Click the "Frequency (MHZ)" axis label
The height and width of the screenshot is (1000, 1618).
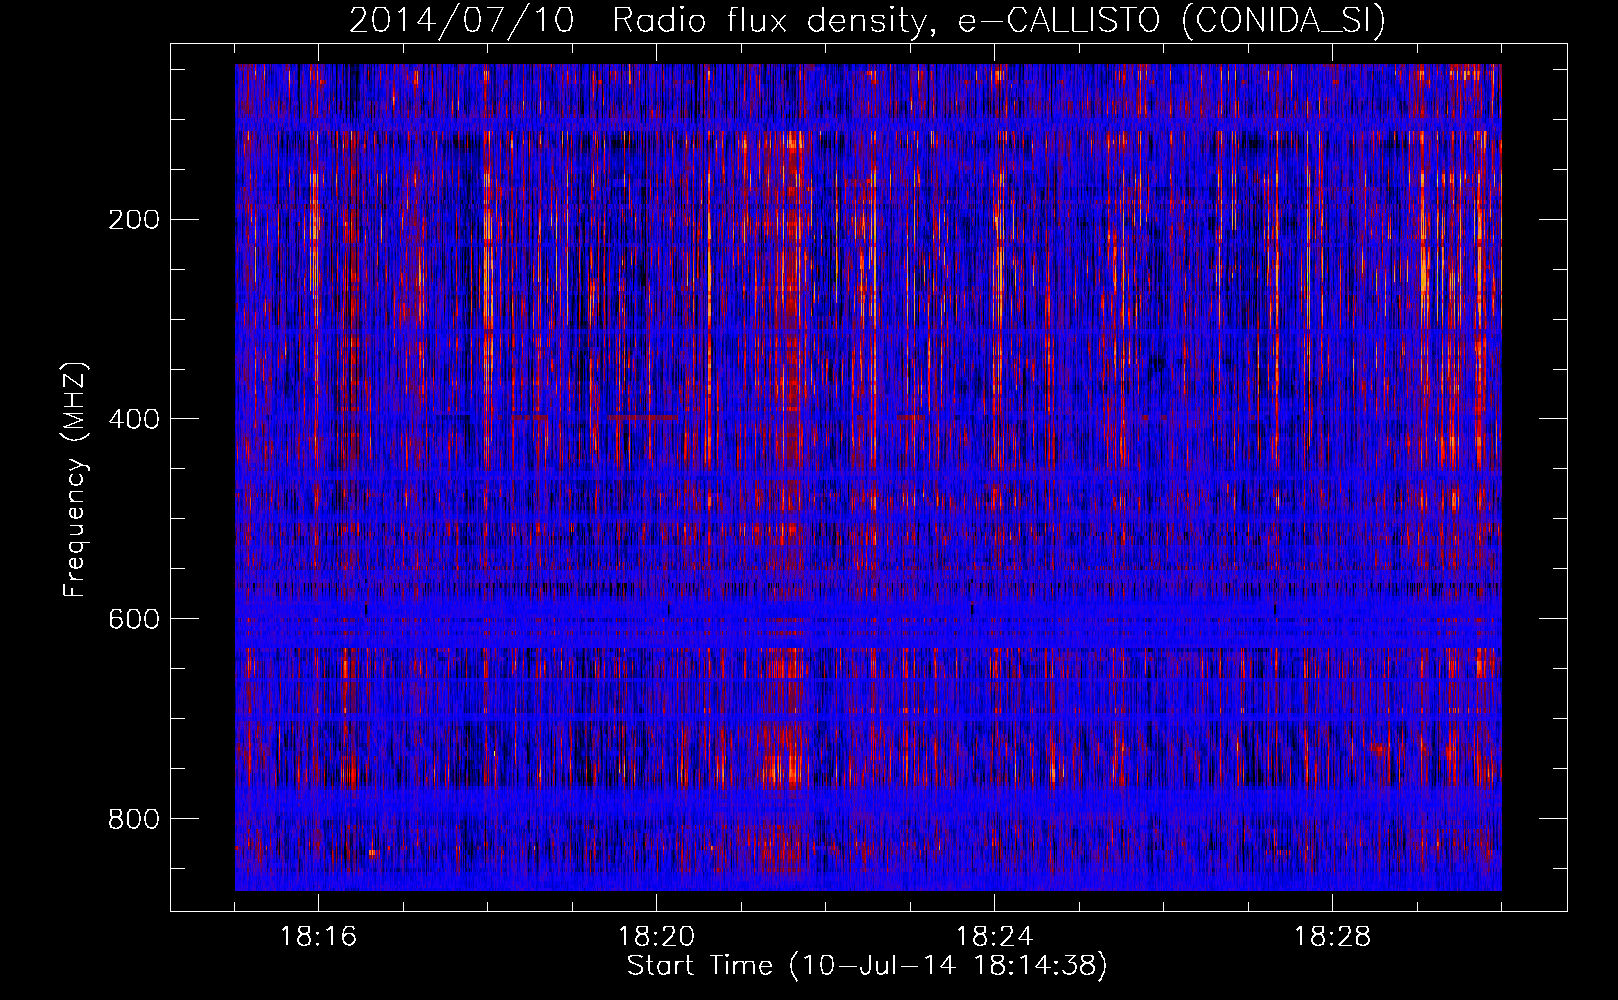point(75,479)
